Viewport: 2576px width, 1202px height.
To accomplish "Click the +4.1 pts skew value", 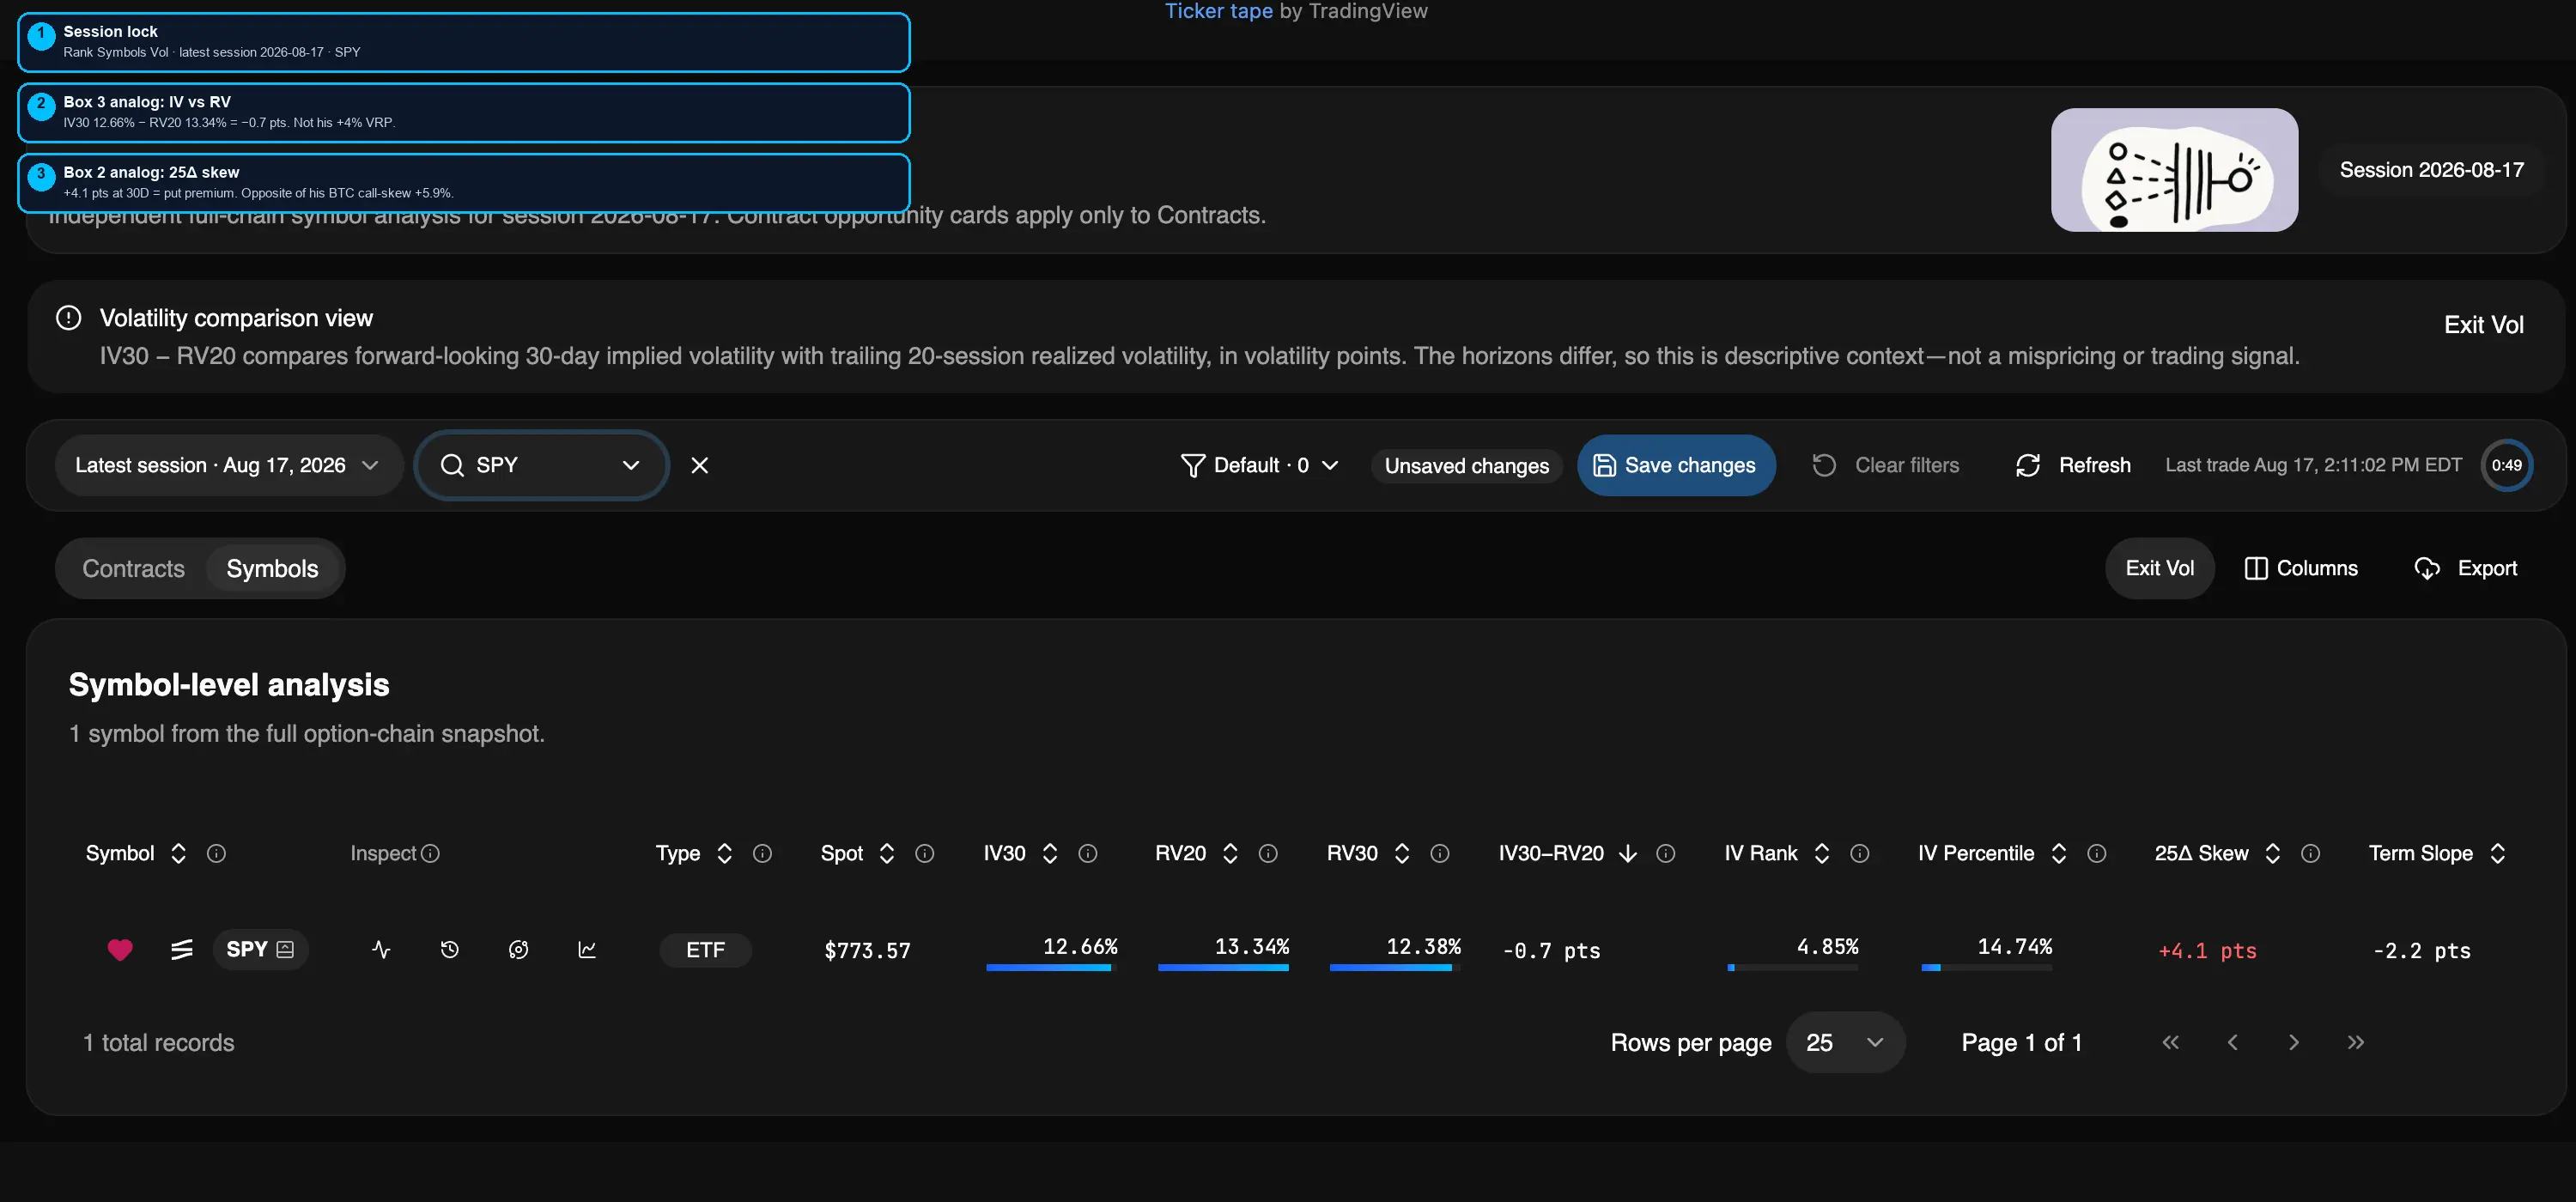I will pos(2207,951).
